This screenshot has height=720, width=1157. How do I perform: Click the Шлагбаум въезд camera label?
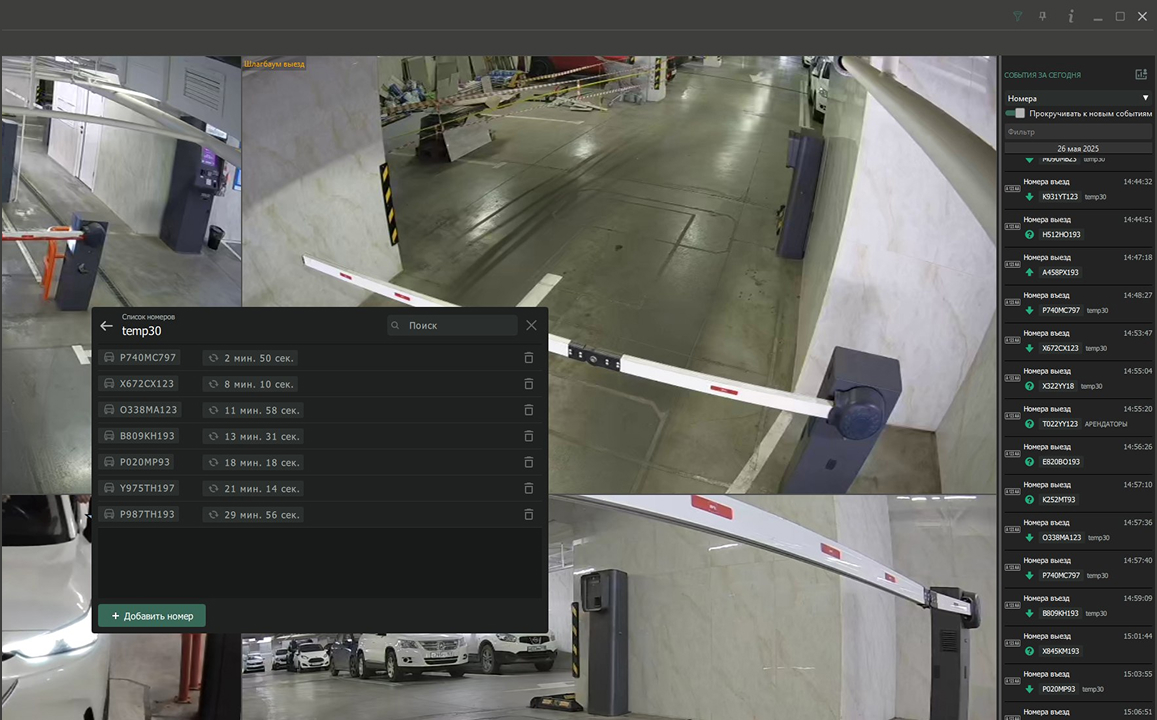274,64
